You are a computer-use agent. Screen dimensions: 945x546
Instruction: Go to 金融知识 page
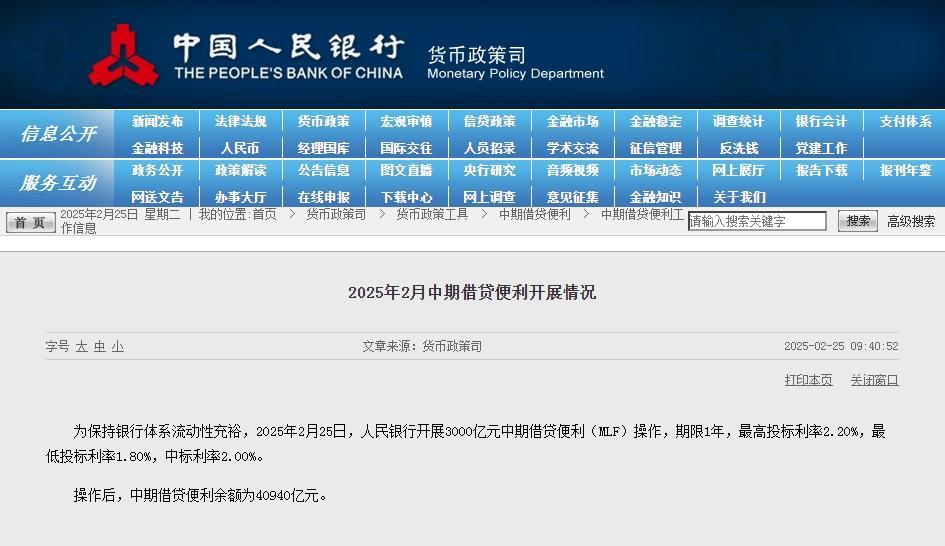click(656, 197)
